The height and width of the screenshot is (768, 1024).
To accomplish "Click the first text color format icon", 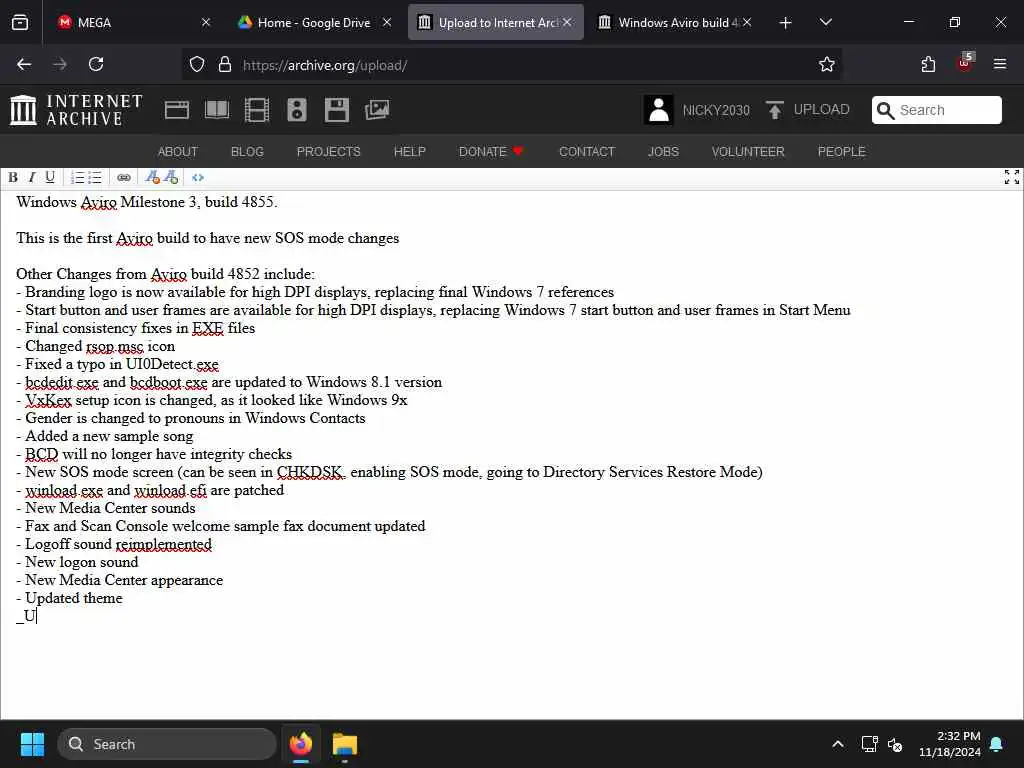I will click(x=153, y=178).
